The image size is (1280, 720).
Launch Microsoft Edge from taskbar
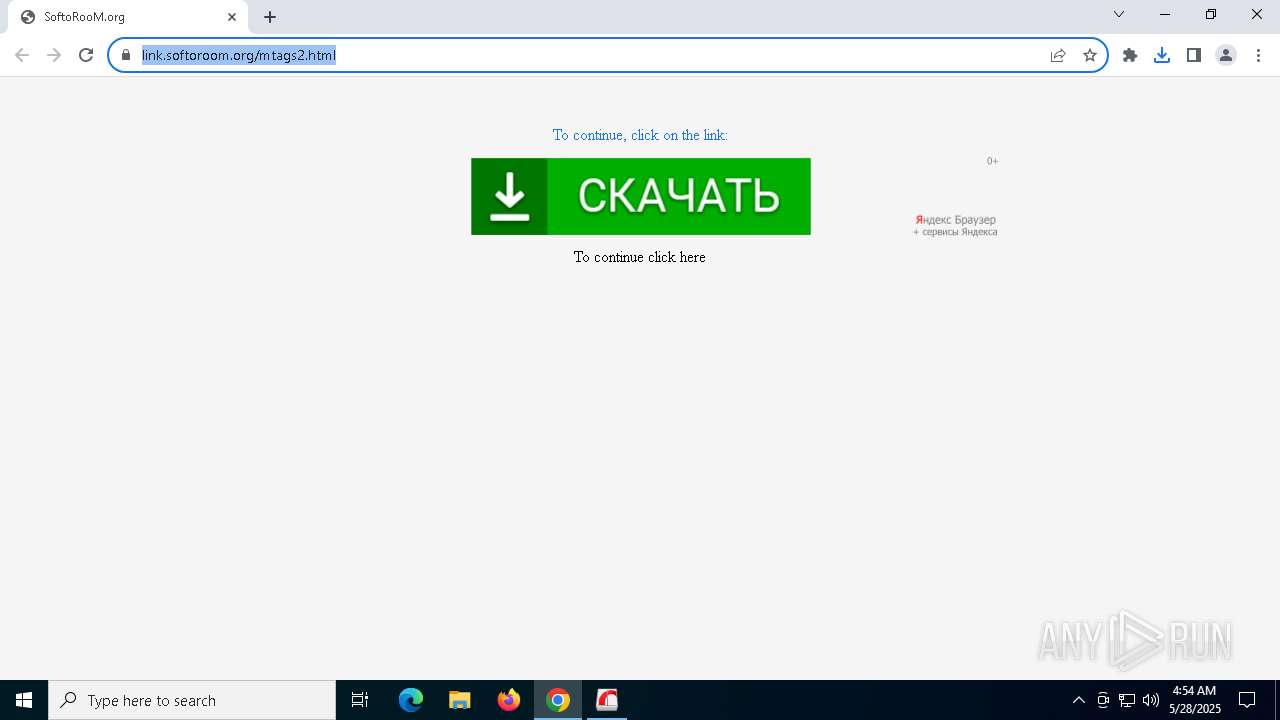[x=411, y=700]
